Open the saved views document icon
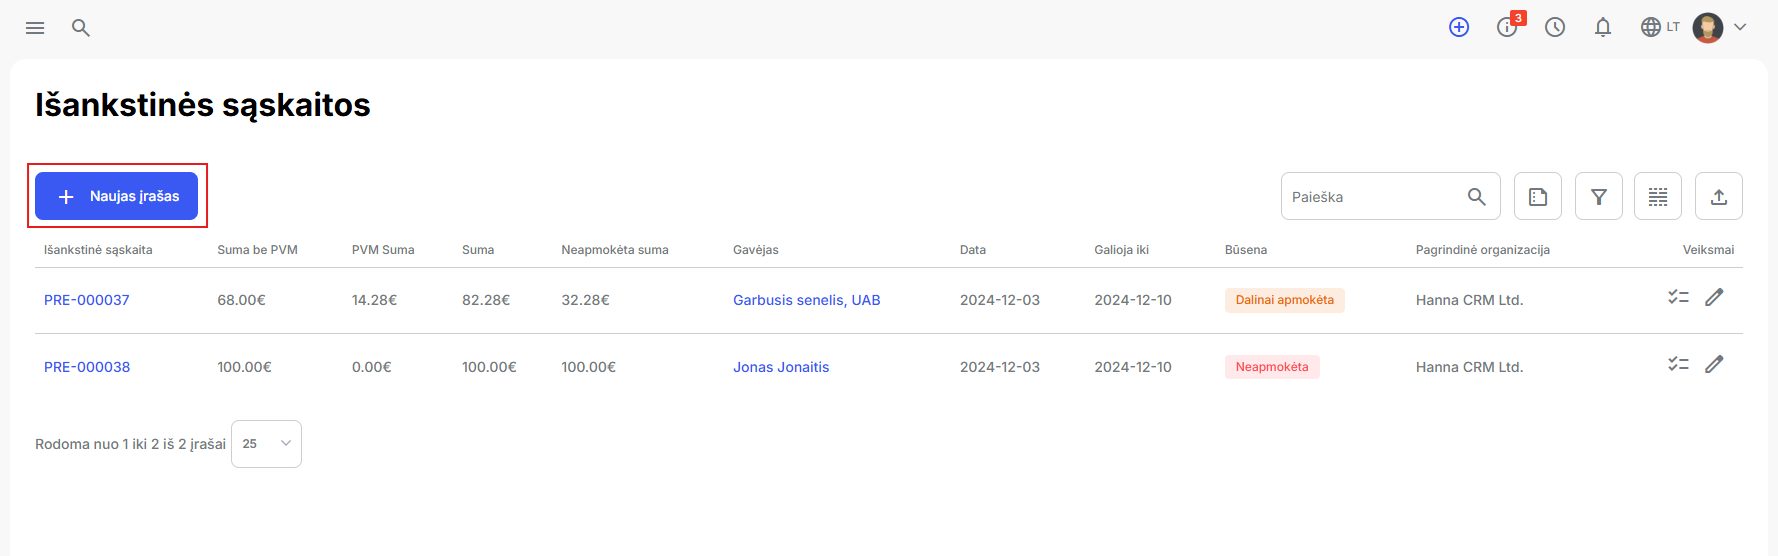Image resolution: width=1778 pixels, height=556 pixels. 1538,196
